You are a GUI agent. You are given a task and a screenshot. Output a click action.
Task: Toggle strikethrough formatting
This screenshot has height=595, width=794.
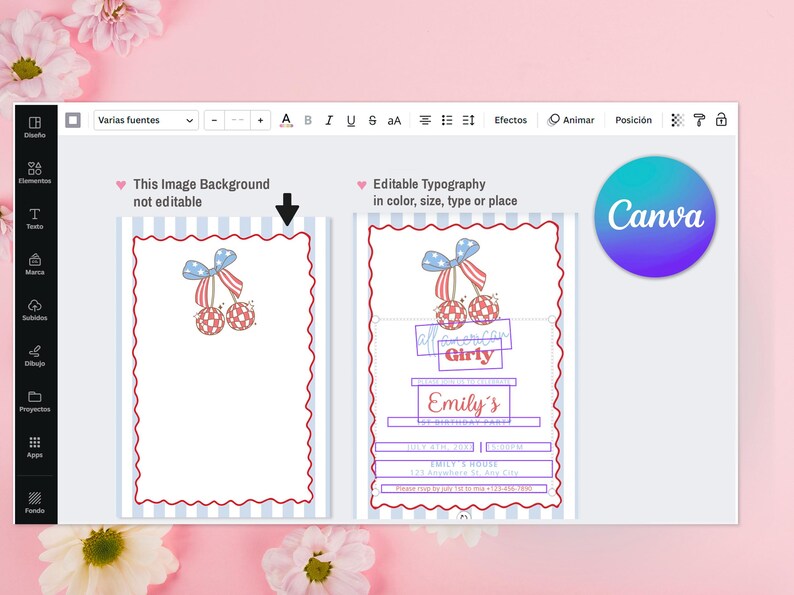[x=372, y=120]
